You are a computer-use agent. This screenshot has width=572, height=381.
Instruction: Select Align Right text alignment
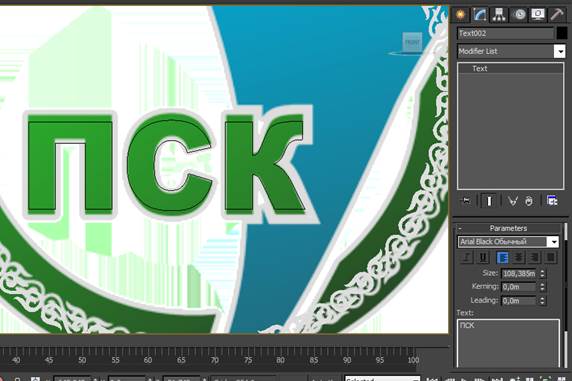tap(534, 257)
